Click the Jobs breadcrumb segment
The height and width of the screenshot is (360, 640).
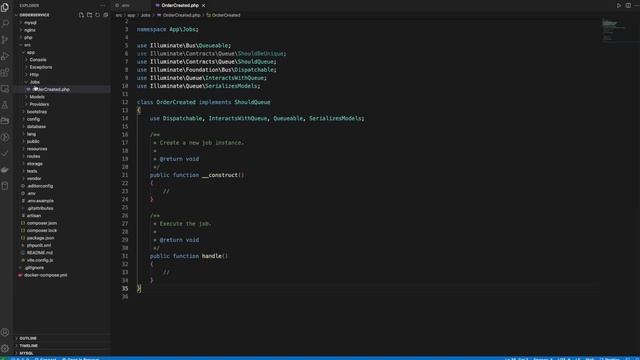(145, 15)
